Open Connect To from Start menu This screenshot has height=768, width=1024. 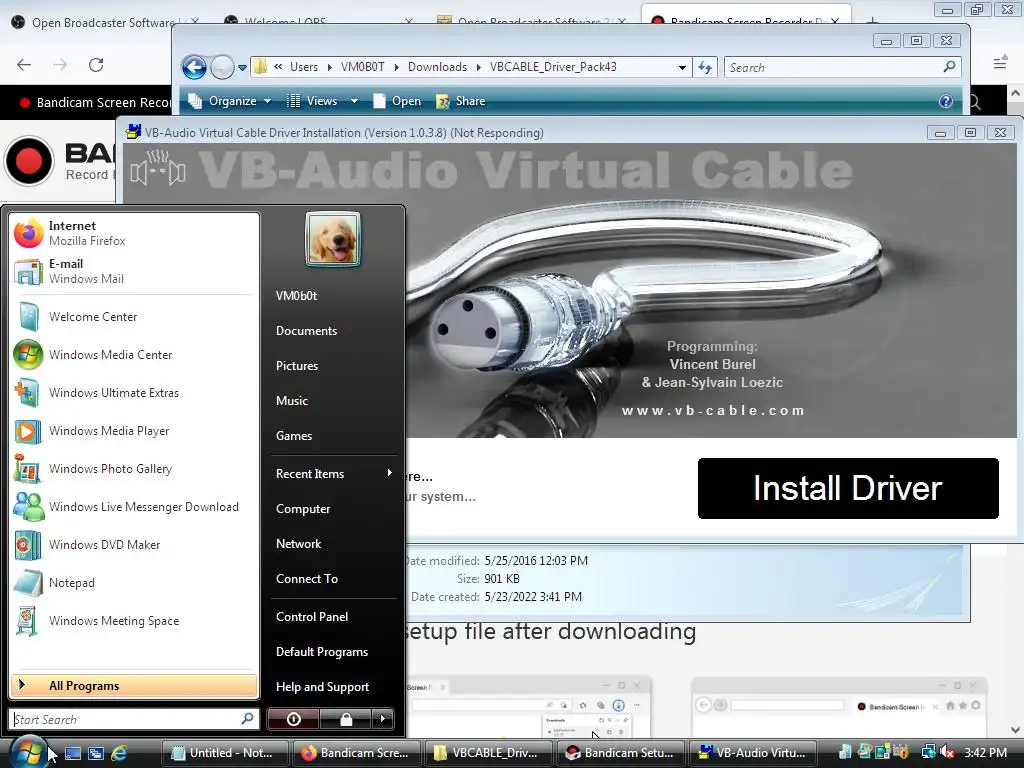coord(307,579)
